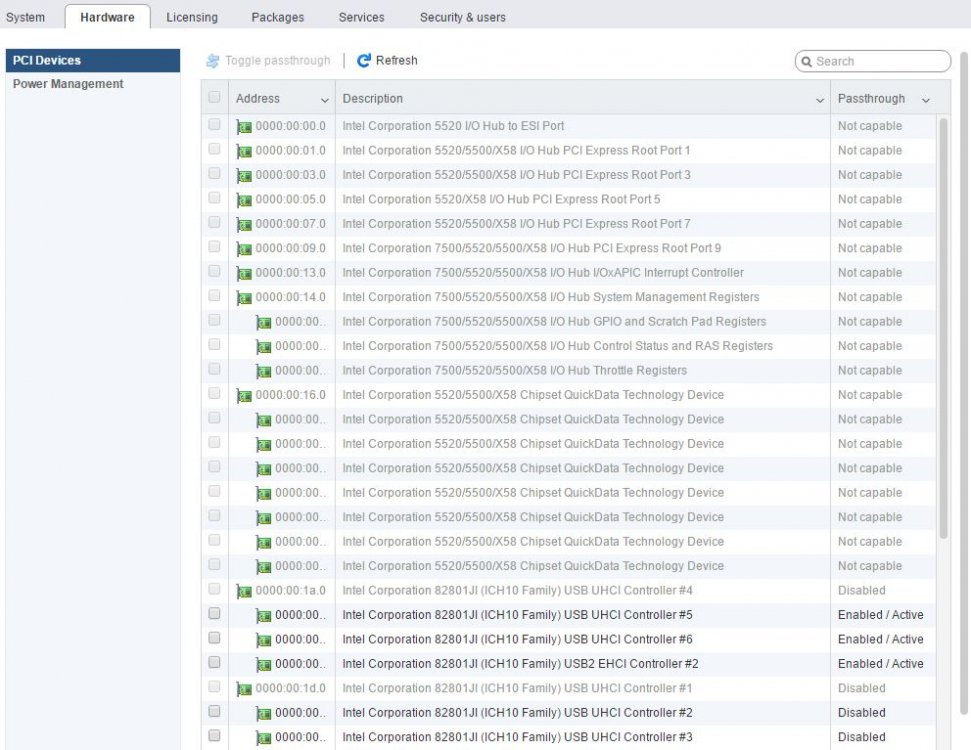Click PCI card icon for 0000:00:16.0
Screen dimensions: 971x750
[x=244, y=396]
